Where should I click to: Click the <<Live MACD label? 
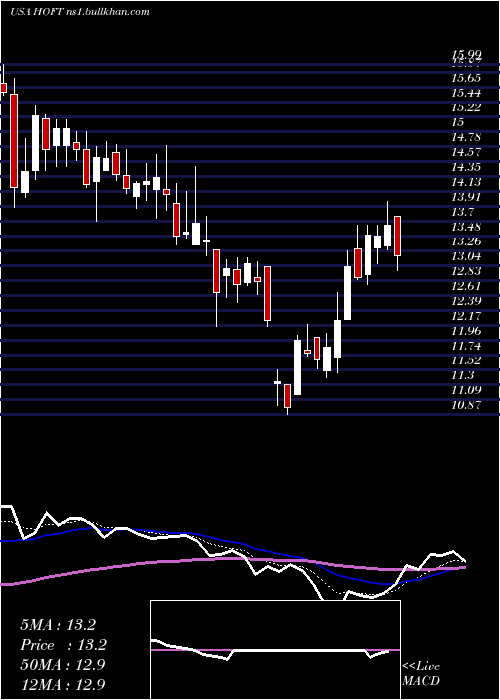[x=421, y=674]
